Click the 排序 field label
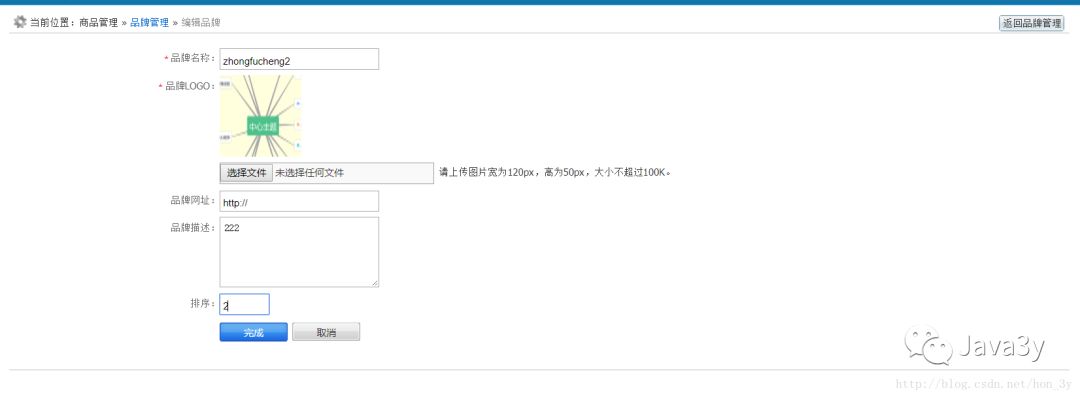 pyautogui.click(x=202, y=304)
